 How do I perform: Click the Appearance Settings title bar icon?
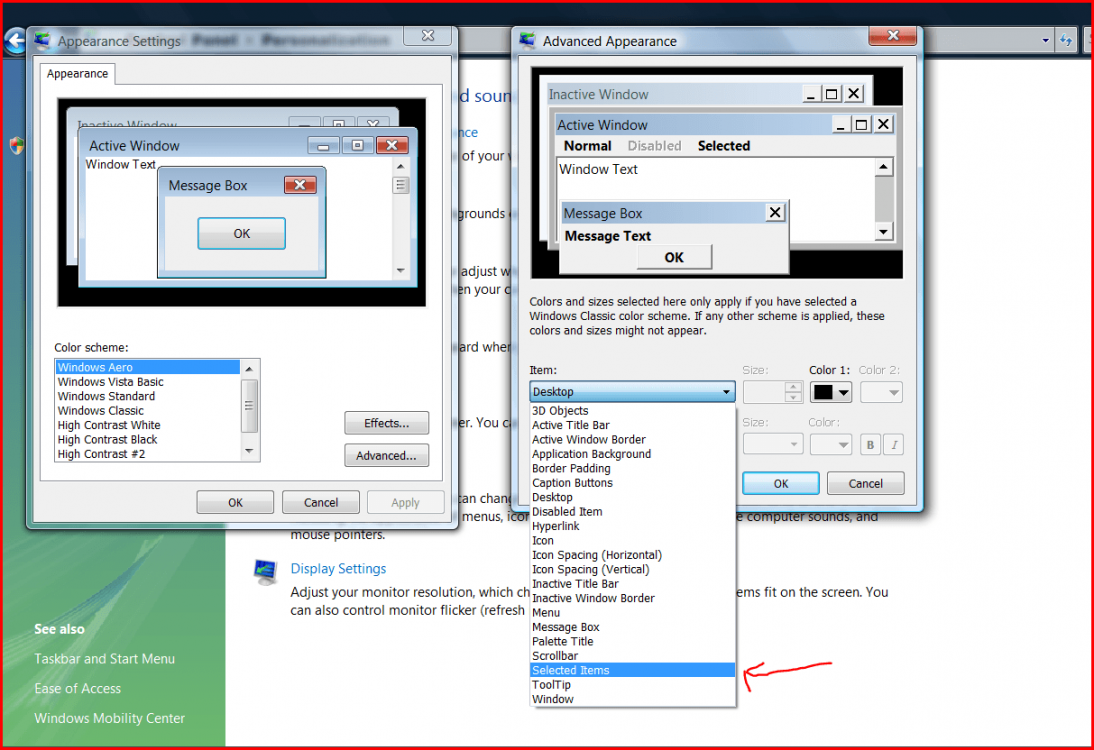click(43, 40)
